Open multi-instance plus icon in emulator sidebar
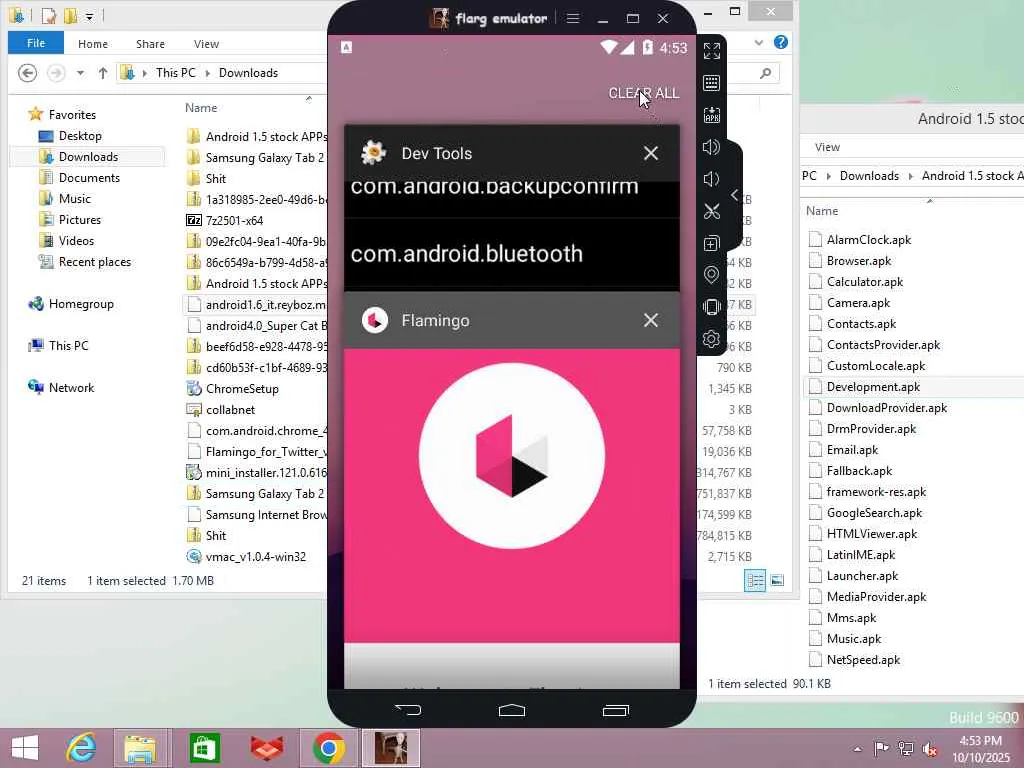 711,243
